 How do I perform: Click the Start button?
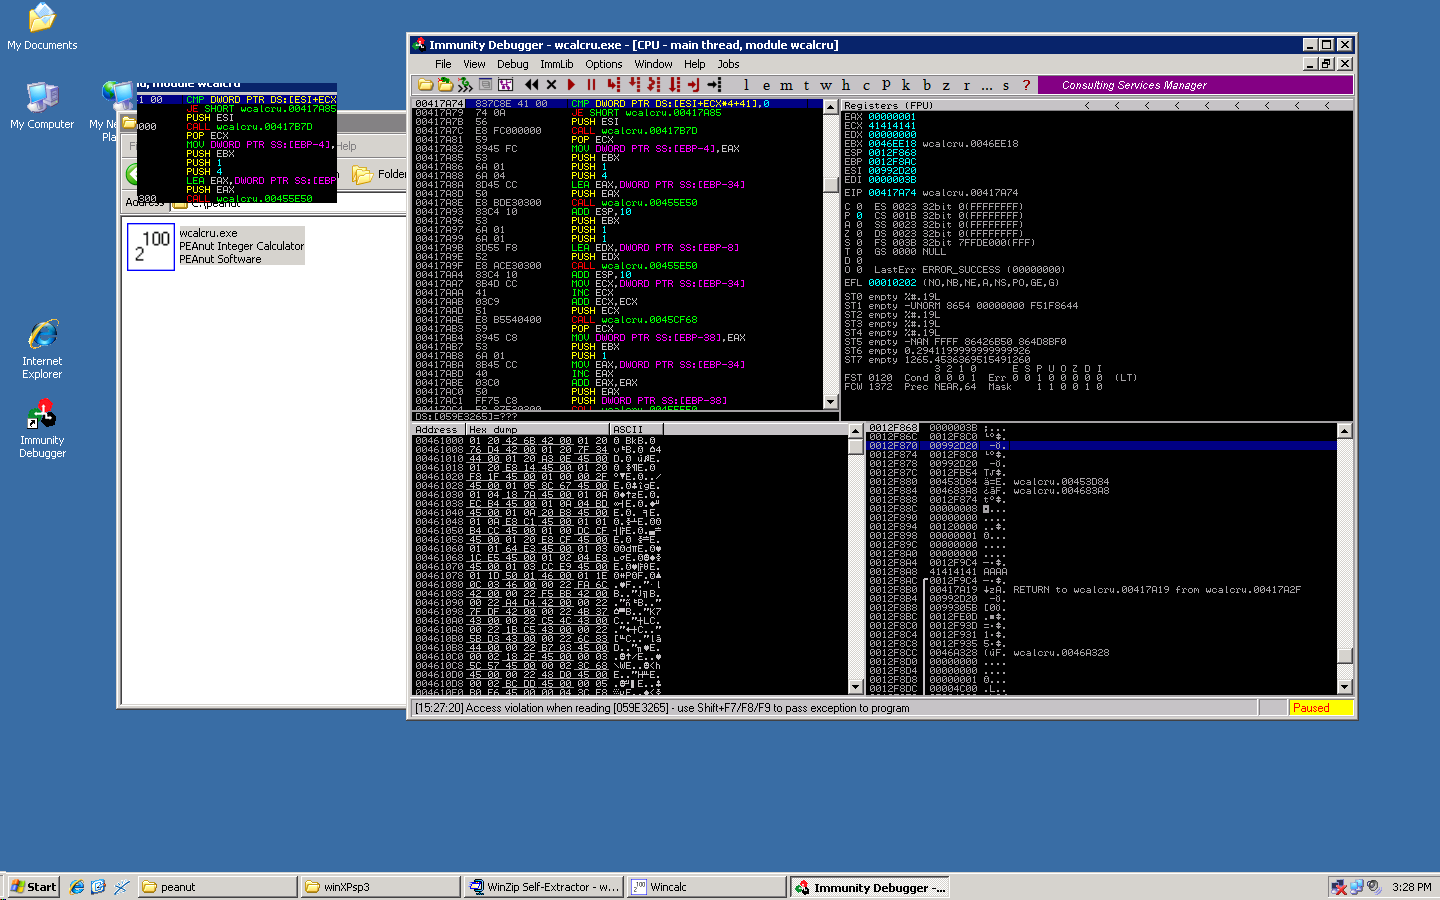pyautogui.click(x=33, y=886)
